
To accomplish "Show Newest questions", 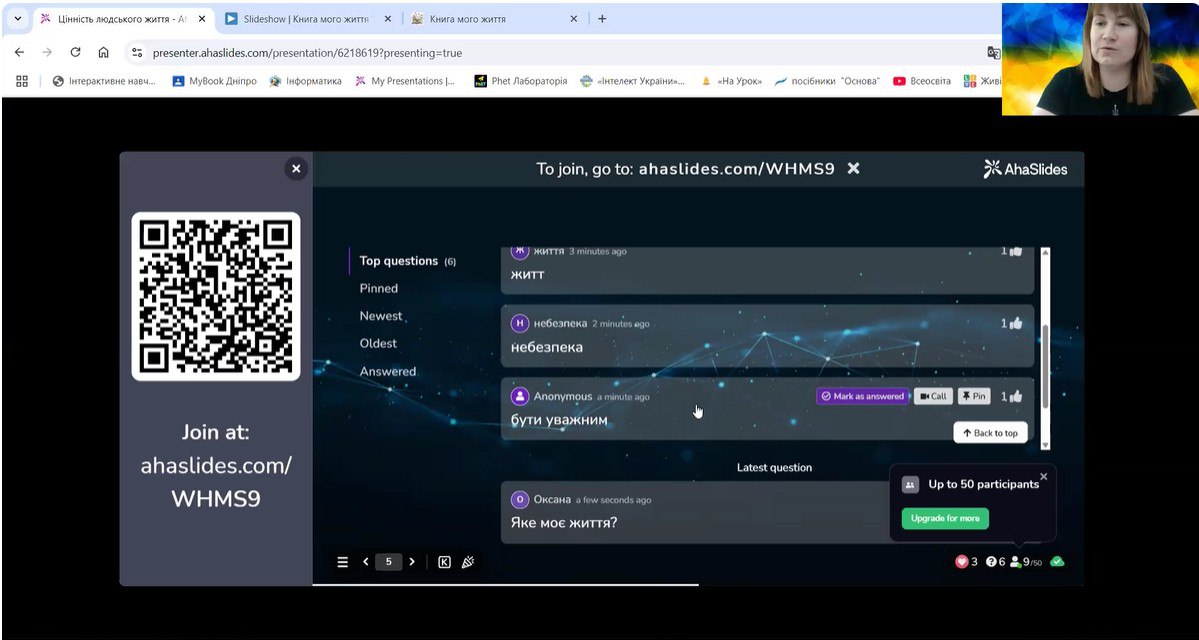I will pyautogui.click(x=381, y=316).
